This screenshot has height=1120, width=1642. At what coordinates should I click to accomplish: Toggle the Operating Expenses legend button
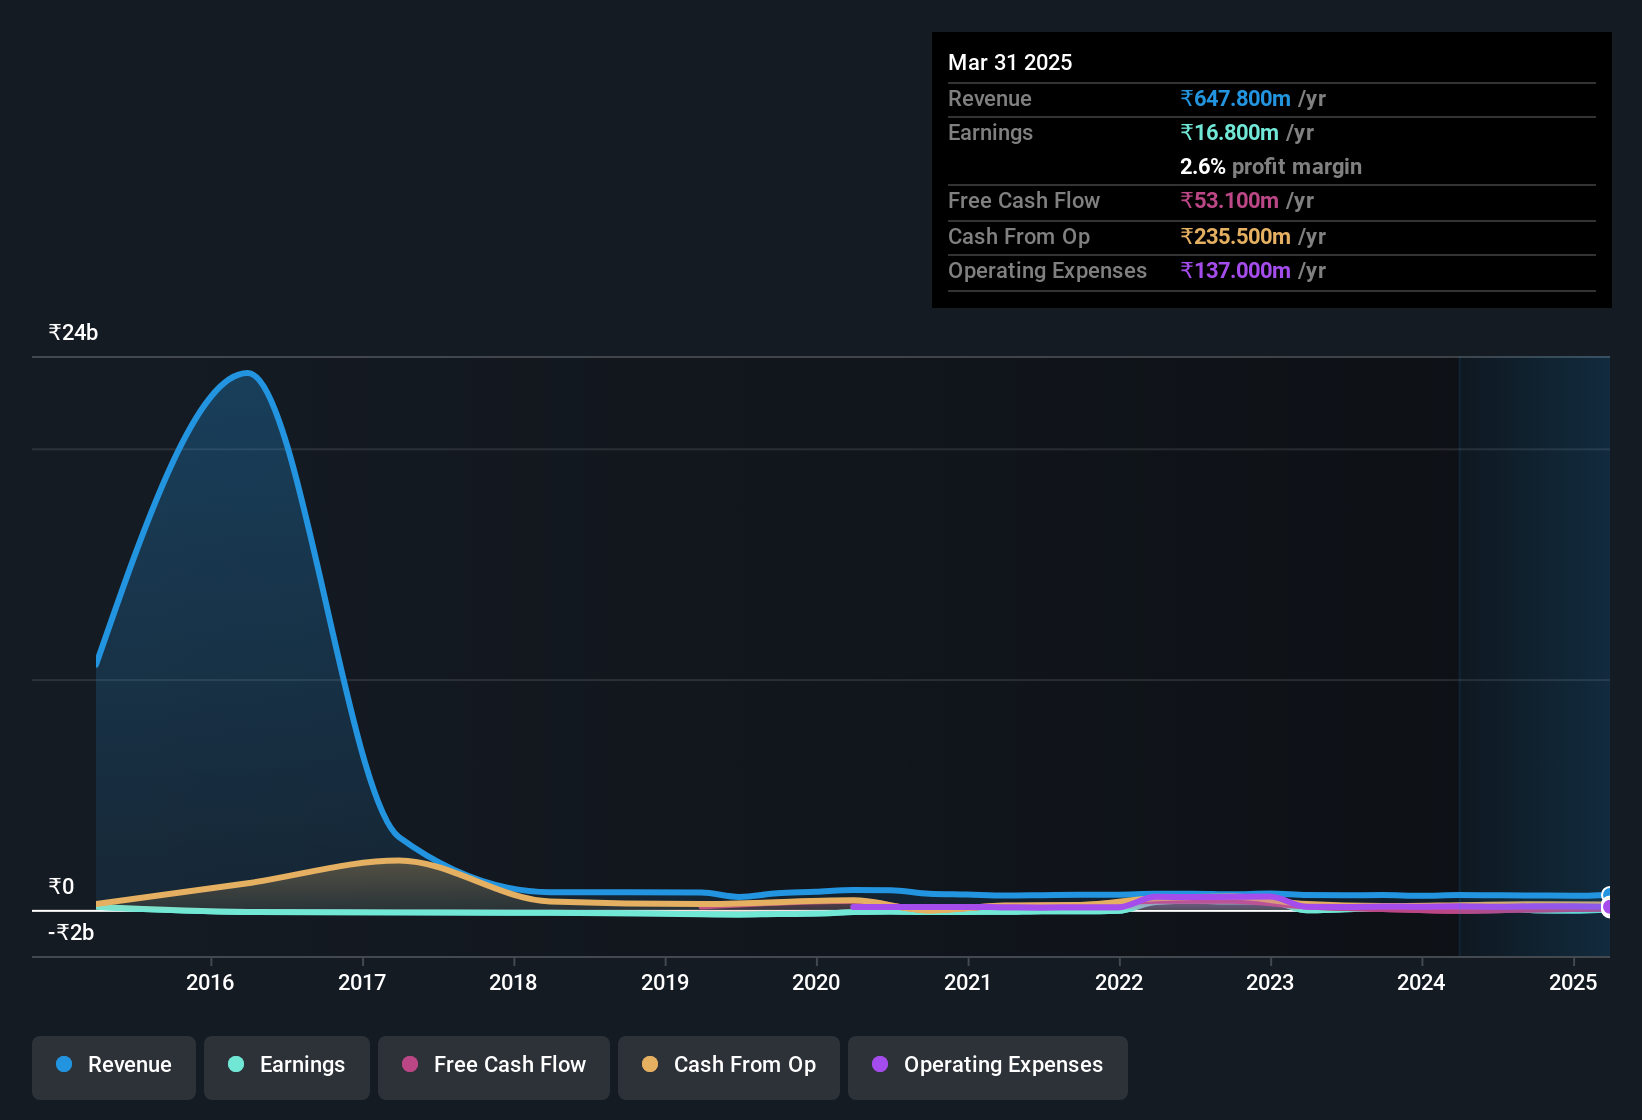[988, 1066]
